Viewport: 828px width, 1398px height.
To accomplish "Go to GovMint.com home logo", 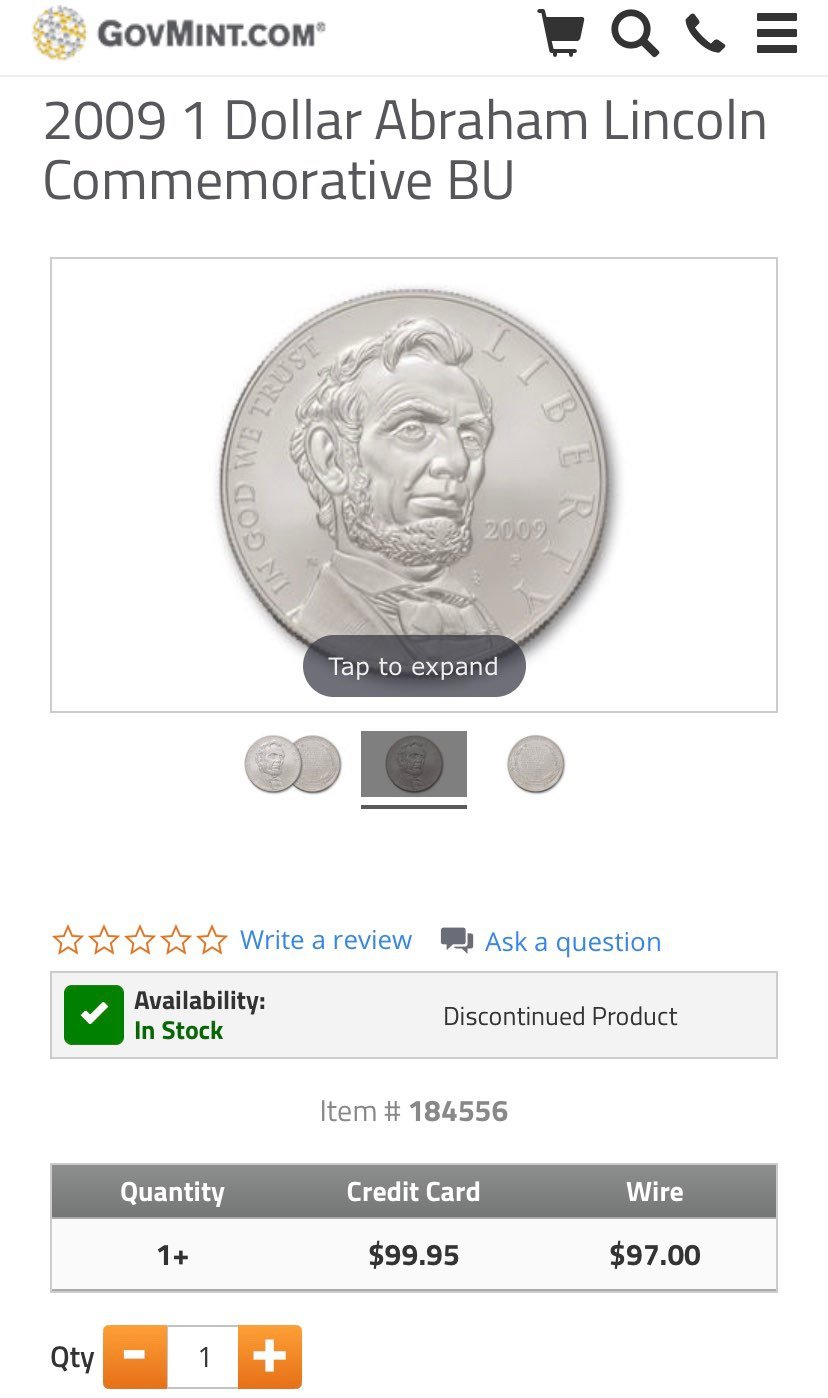I will [x=180, y=33].
